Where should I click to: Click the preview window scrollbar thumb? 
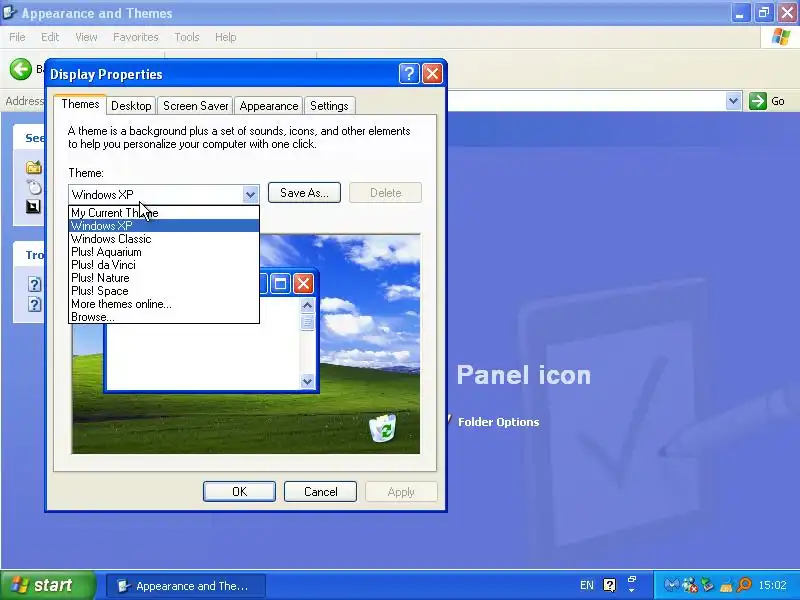tap(307, 322)
